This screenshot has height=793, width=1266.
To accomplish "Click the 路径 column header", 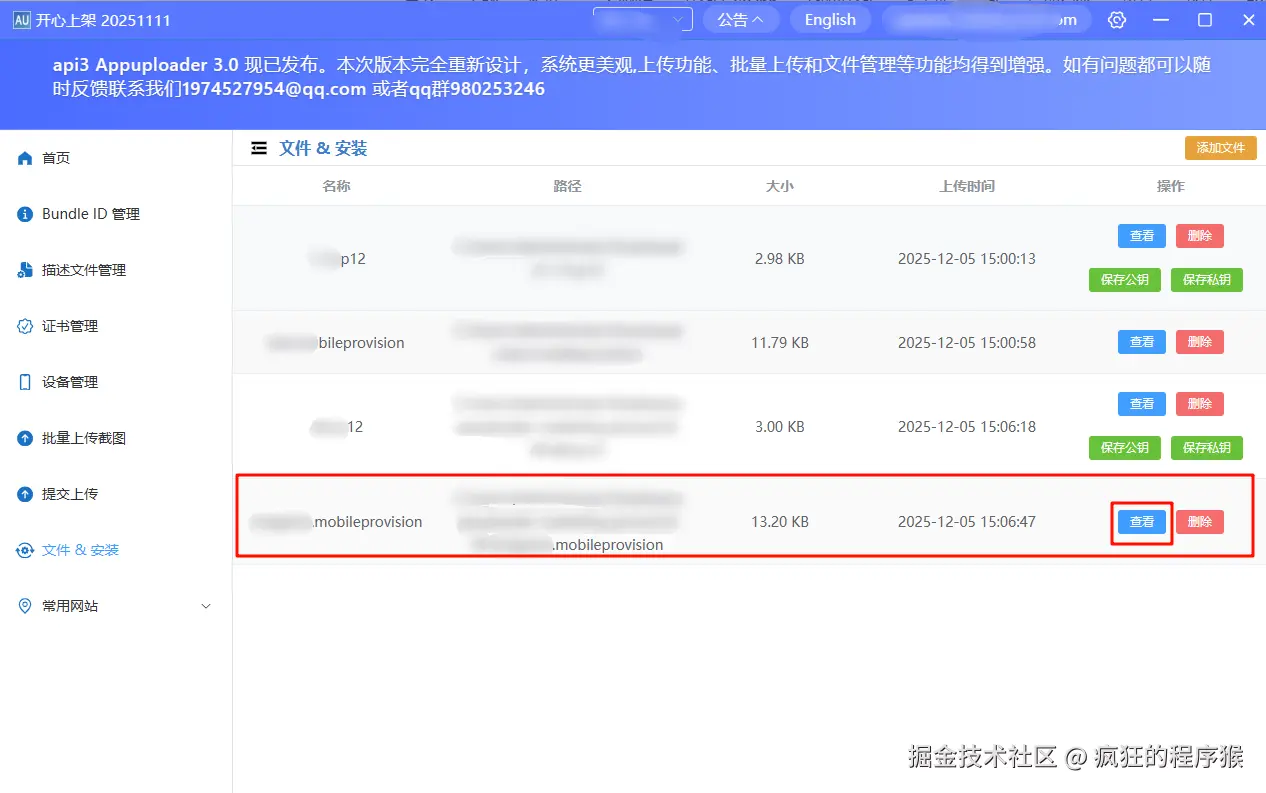I will (x=567, y=186).
